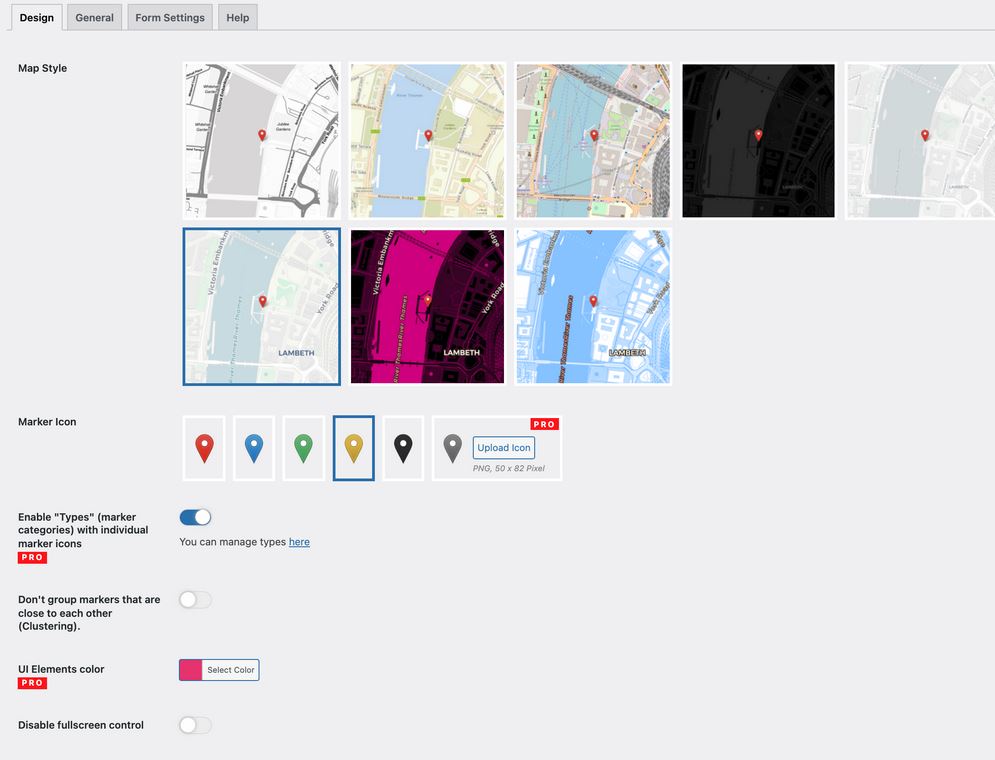Open the Design tab
Image resolution: width=995 pixels, height=760 pixels.
pyautogui.click(x=37, y=18)
